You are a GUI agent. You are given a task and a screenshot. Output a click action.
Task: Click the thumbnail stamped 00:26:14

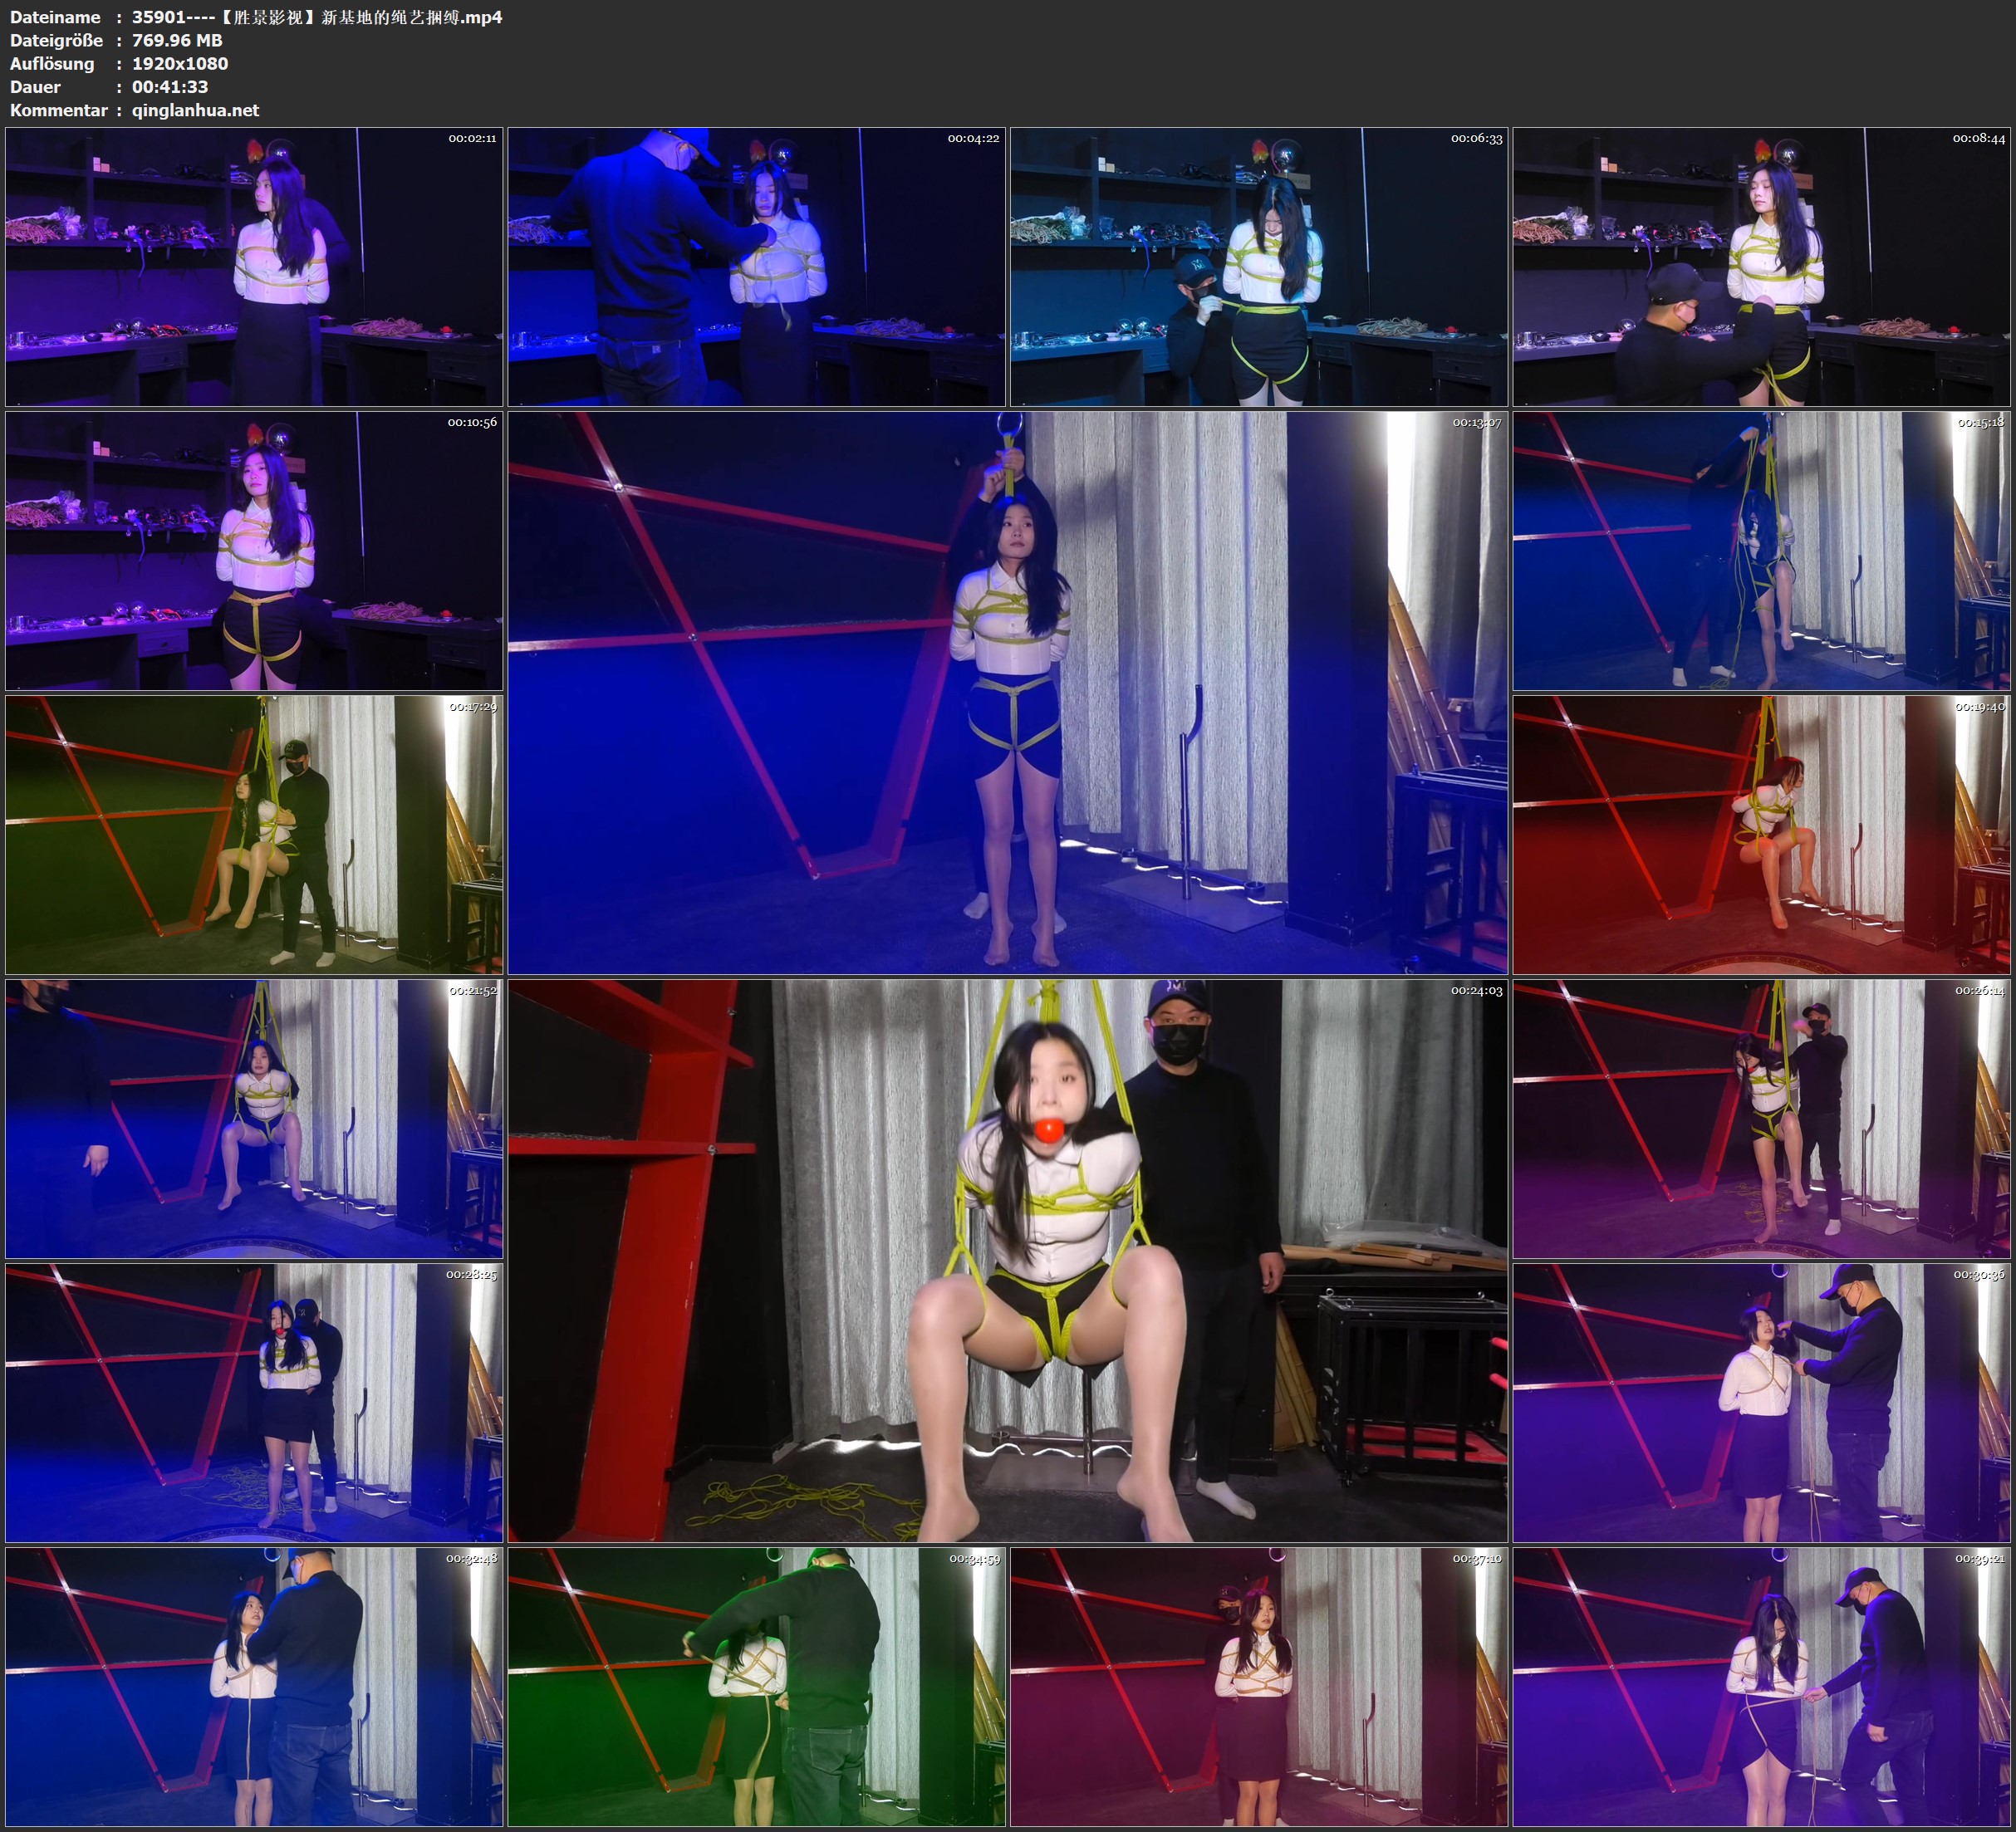click(x=1761, y=1119)
